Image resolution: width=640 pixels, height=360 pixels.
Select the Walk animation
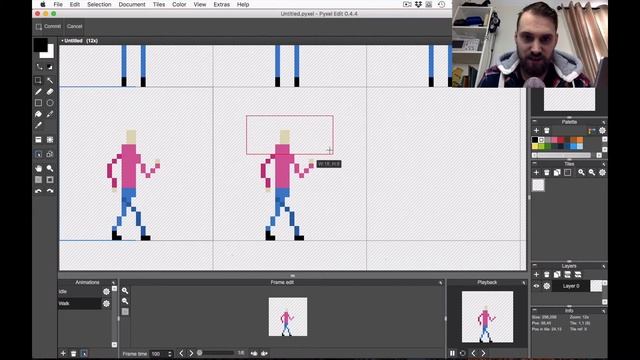[x=80, y=304]
